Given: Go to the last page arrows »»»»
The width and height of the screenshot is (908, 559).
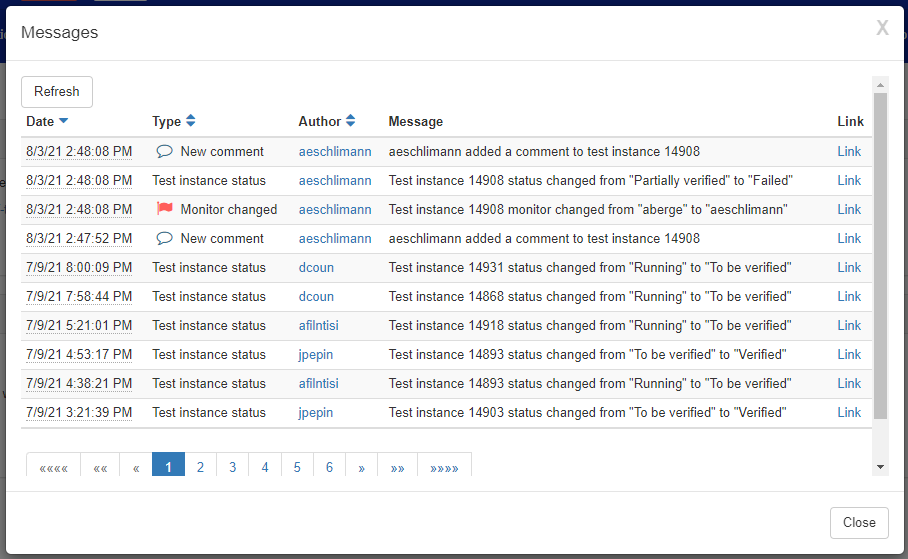Looking at the screenshot, I should pyautogui.click(x=444, y=467).
